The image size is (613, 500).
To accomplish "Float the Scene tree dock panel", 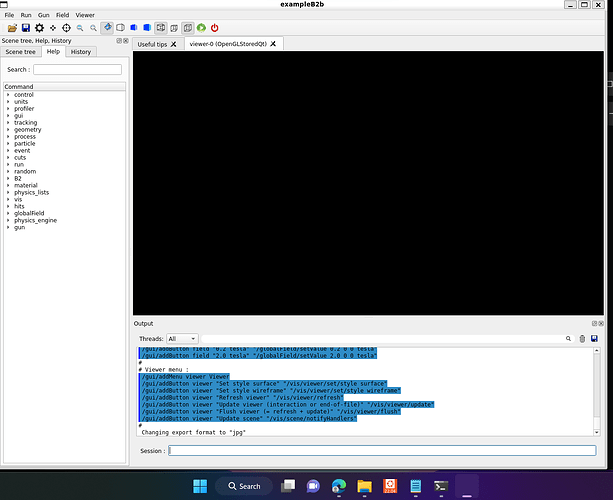I will pos(119,41).
